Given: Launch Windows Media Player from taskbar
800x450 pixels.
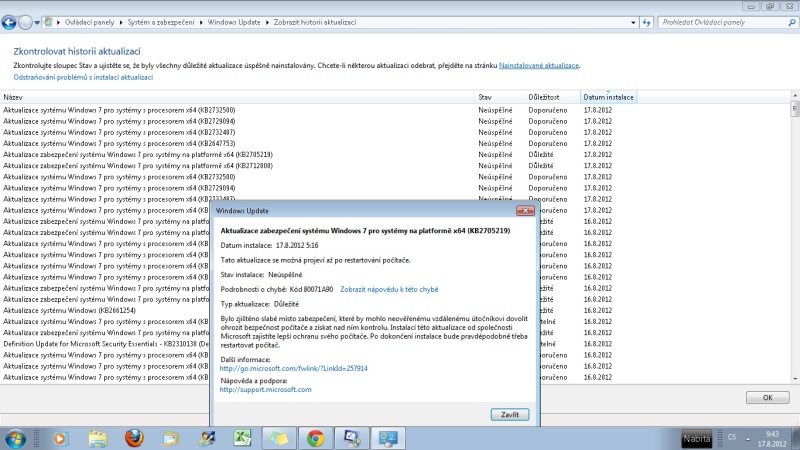Looking at the screenshot, I should tap(59, 437).
